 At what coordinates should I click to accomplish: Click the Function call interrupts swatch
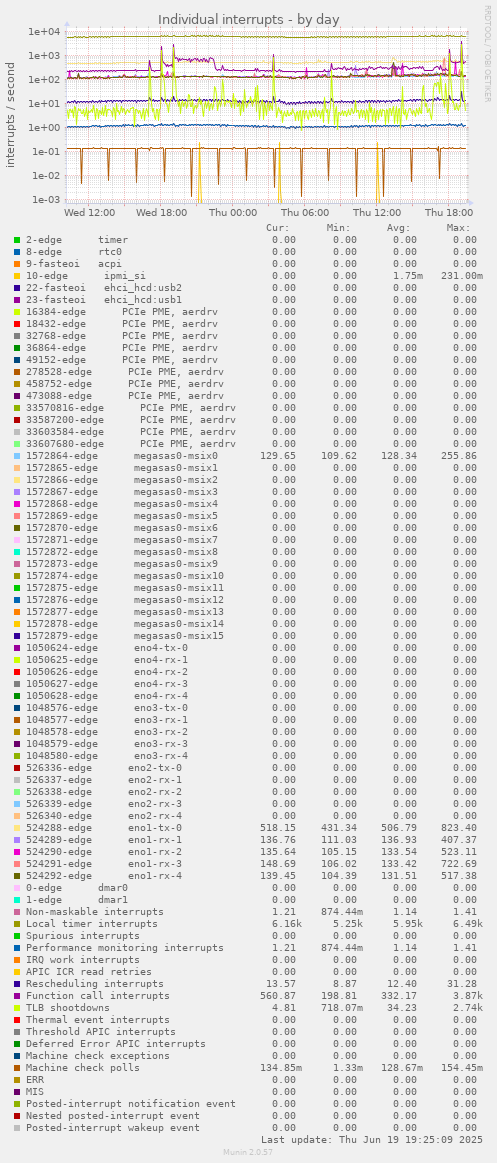click(17, 995)
